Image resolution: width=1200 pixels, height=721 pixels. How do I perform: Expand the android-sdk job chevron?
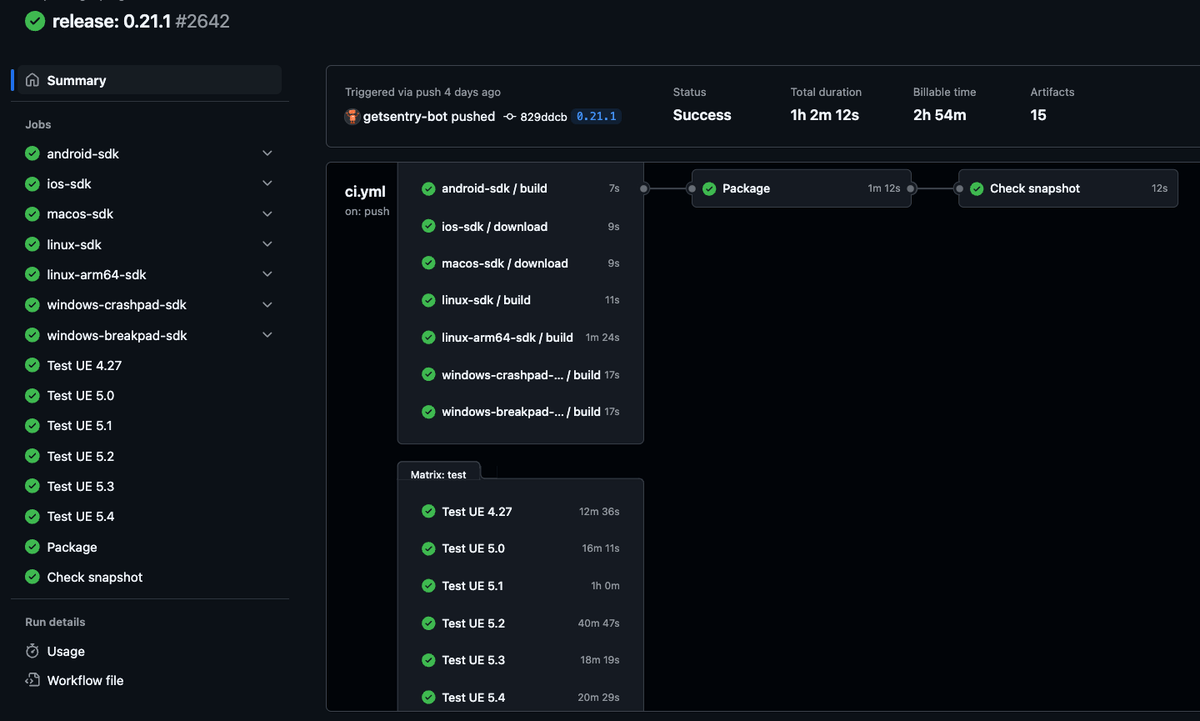click(267, 154)
